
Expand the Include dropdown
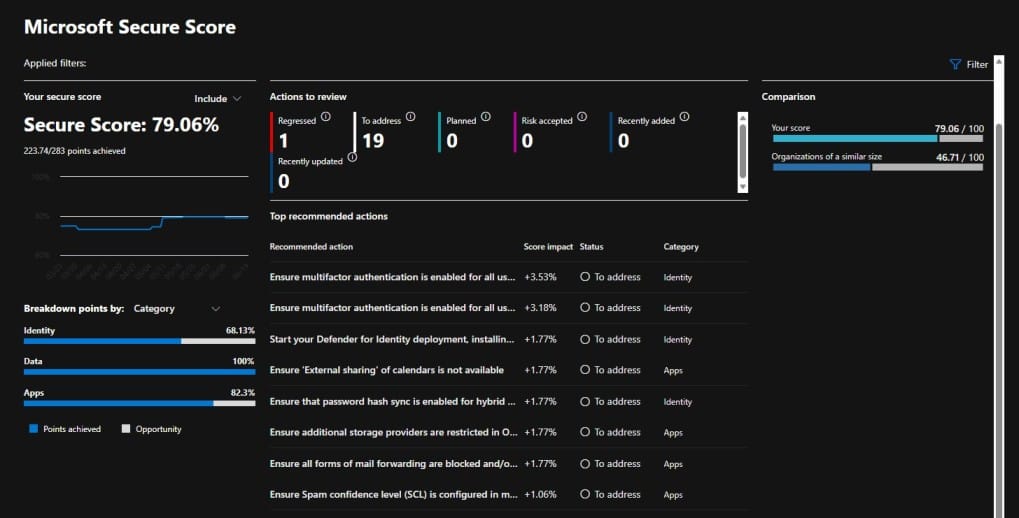click(218, 99)
